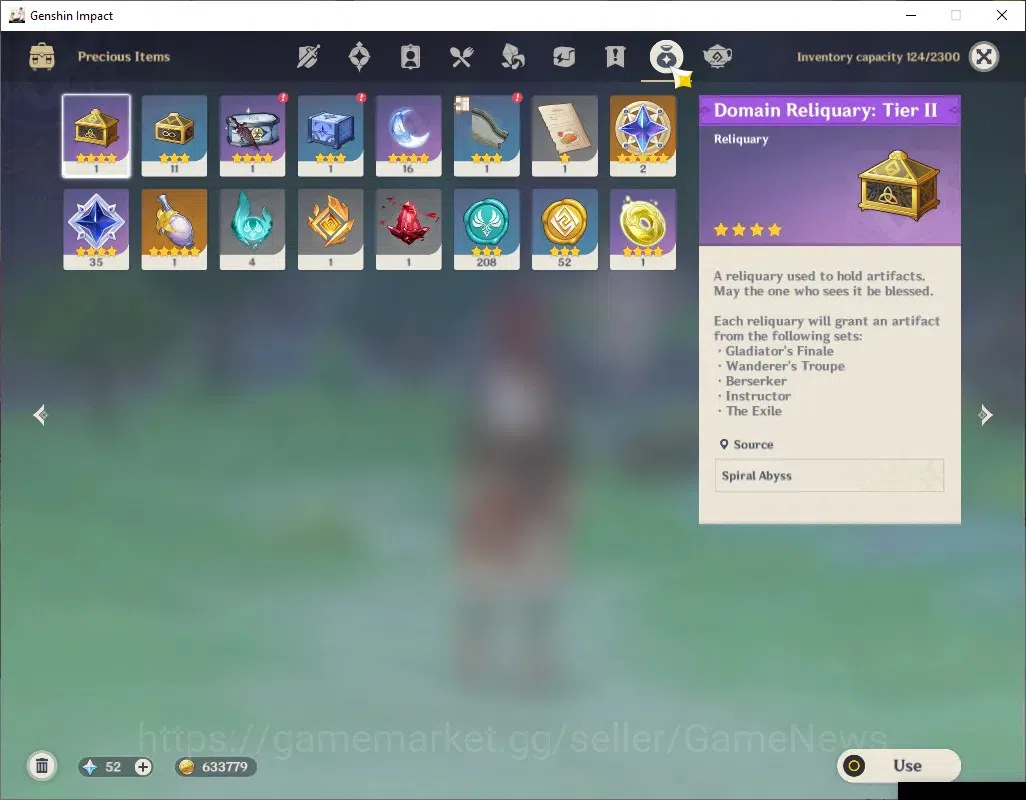Click the Reliquary subtitle in details panel

tap(741, 139)
